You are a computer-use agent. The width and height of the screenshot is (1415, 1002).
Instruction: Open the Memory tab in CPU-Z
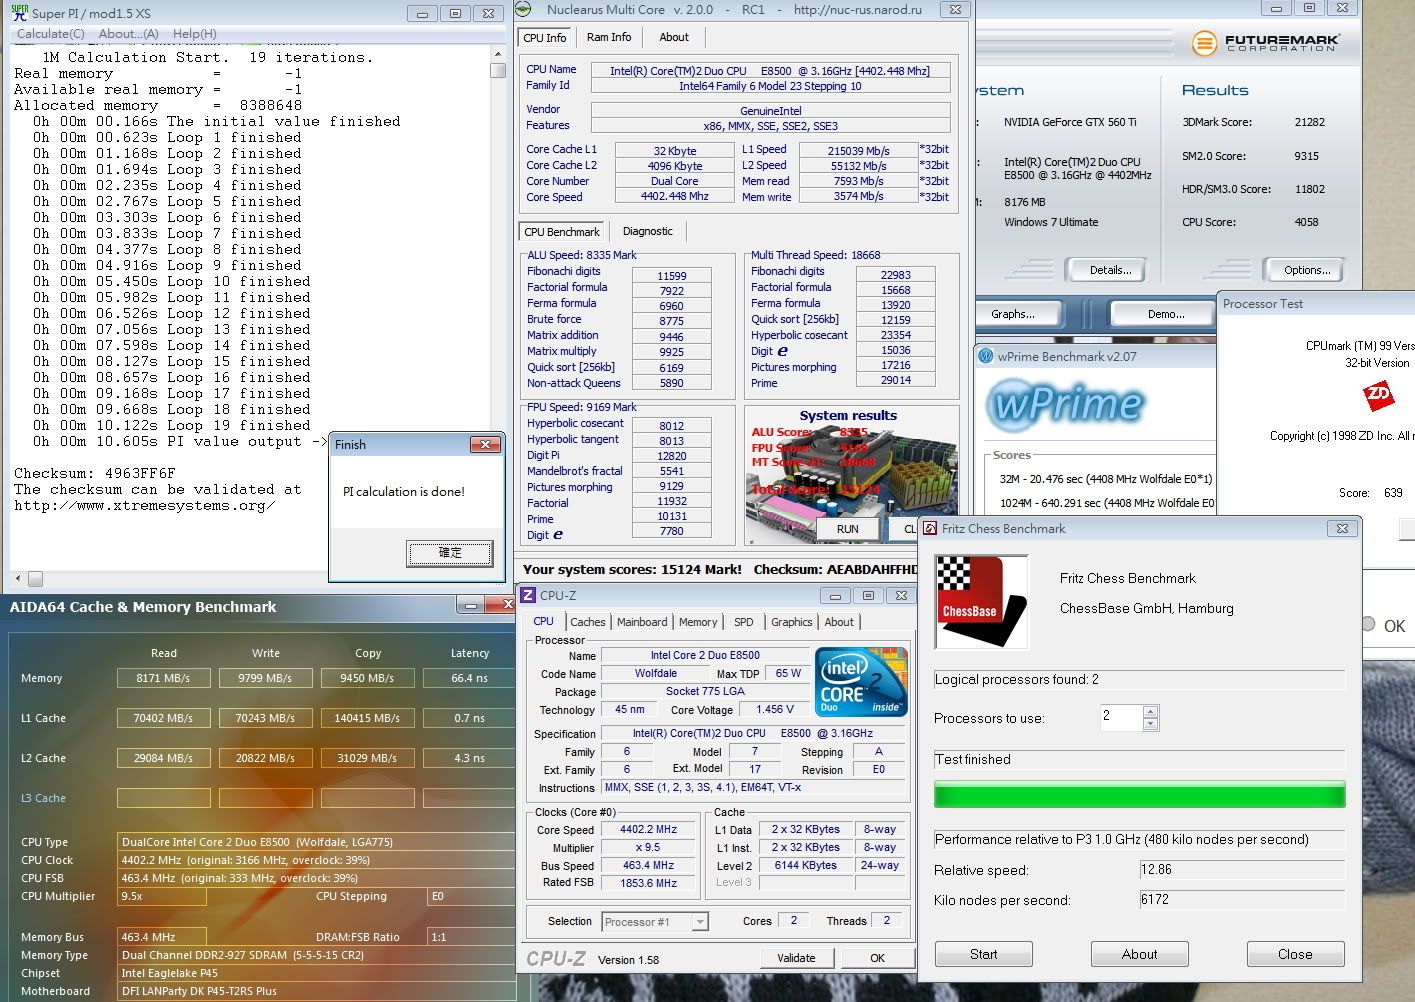click(x=698, y=622)
